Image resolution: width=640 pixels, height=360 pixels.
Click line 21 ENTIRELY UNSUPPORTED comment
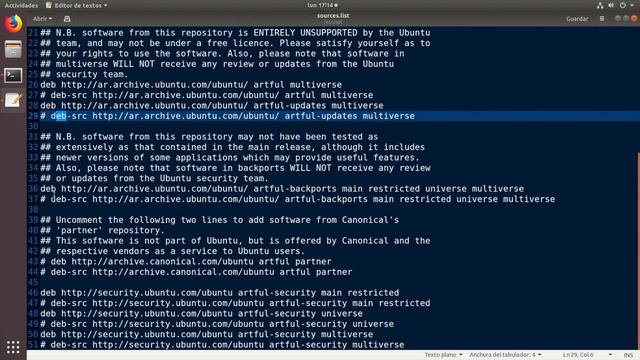pyautogui.click(x=235, y=33)
